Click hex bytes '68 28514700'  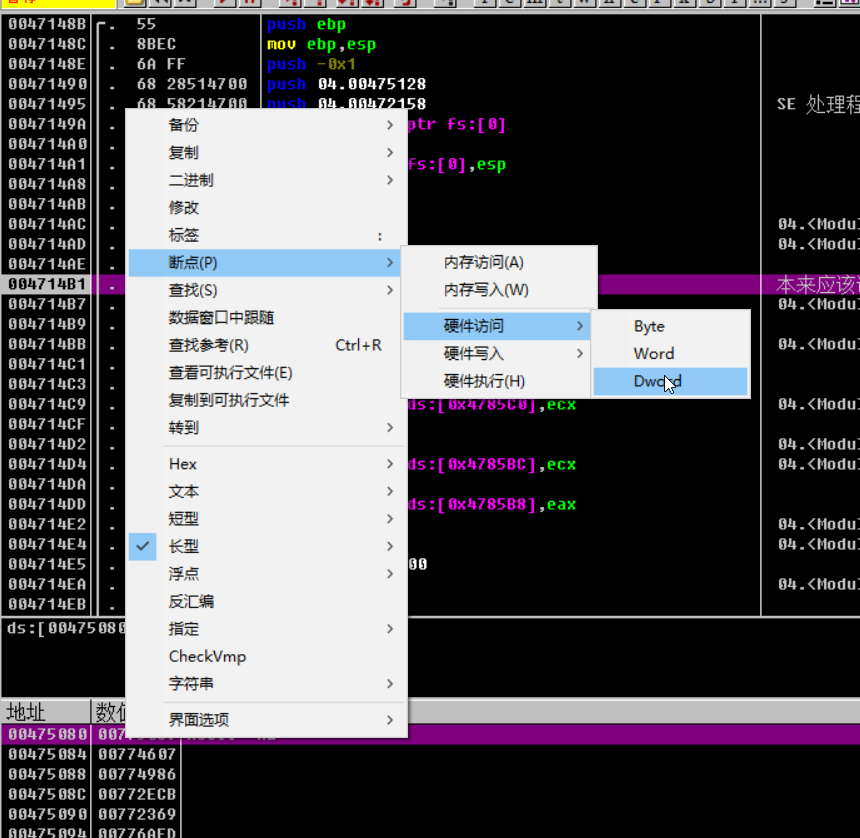coord(192,84)
